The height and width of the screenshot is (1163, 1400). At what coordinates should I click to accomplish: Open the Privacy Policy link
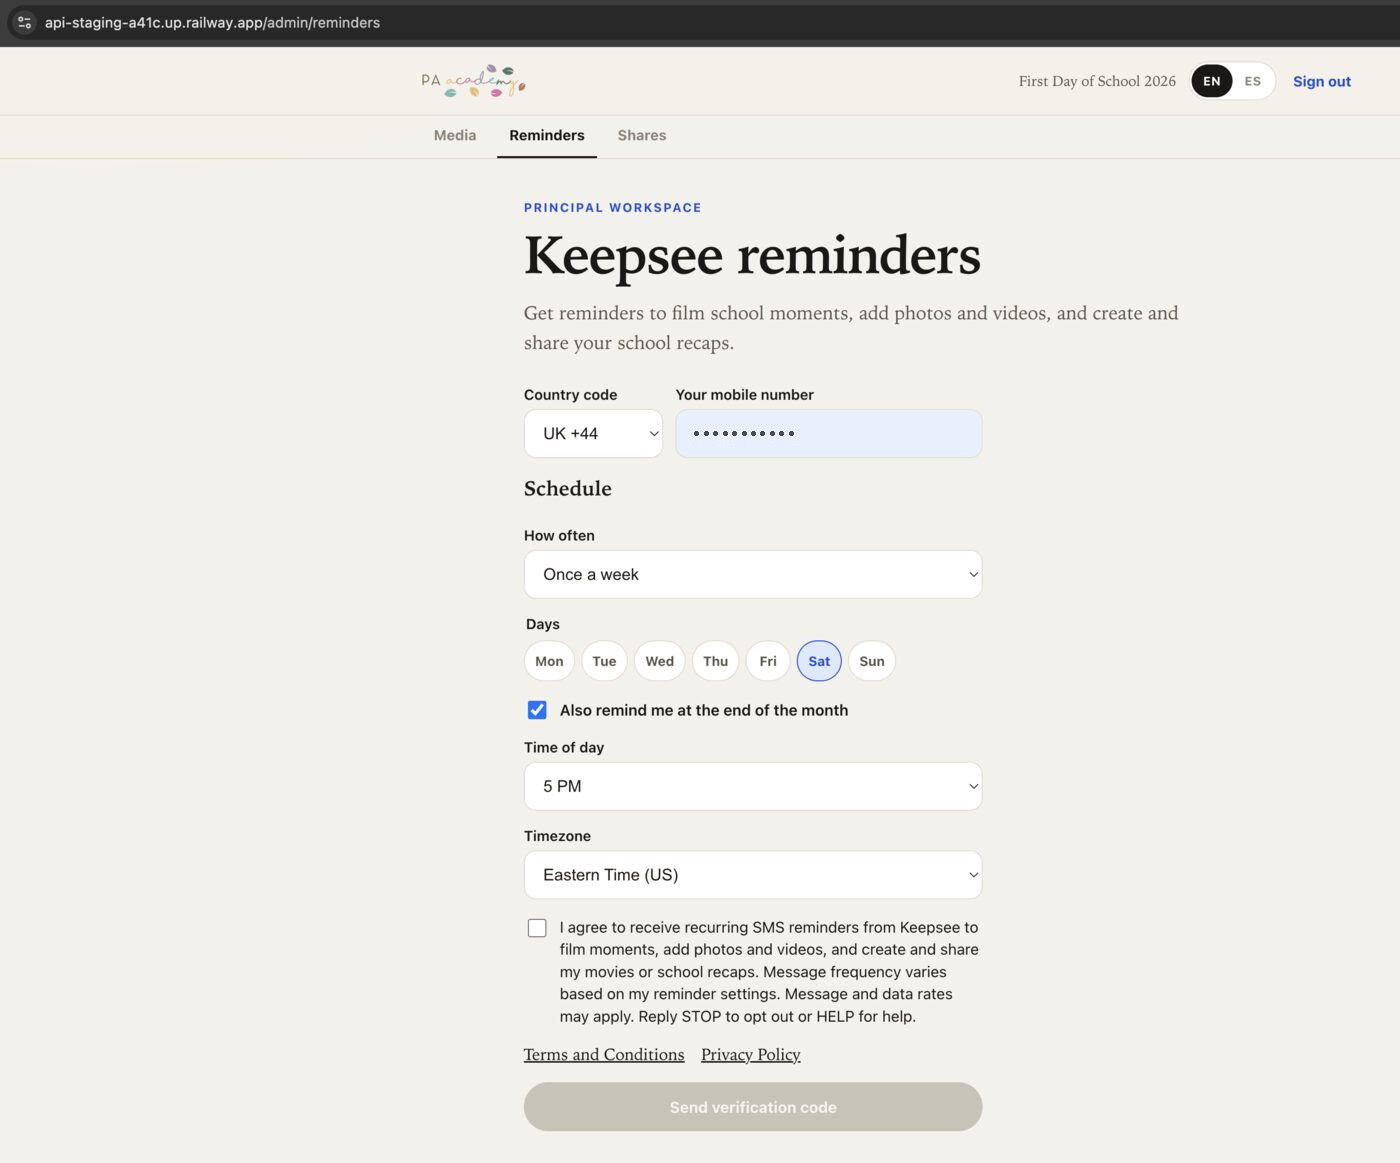751,1054
